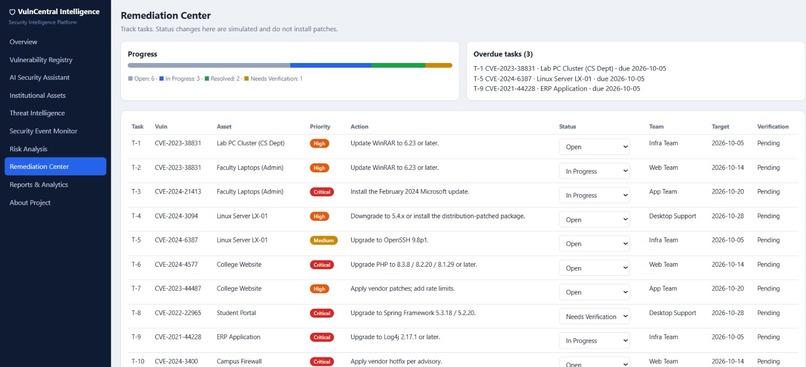
Task: Click overdue task T-1 CVE-2023-38831 entry
Action: click(570, 68)
